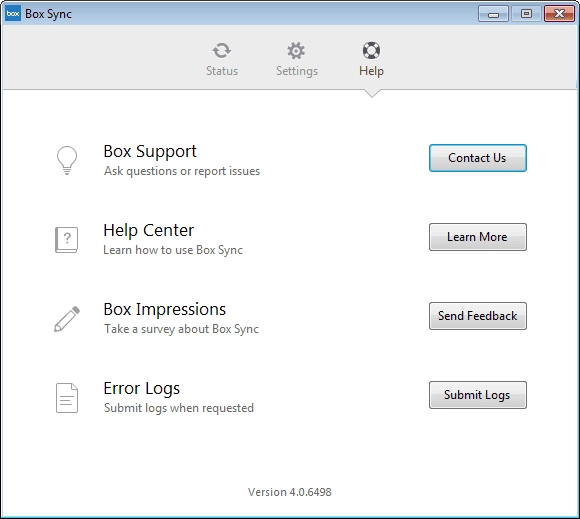Click 'Ask questions or report issues' text
The image size is (580, 519).
pyautogui.click(x=182, y=171)
